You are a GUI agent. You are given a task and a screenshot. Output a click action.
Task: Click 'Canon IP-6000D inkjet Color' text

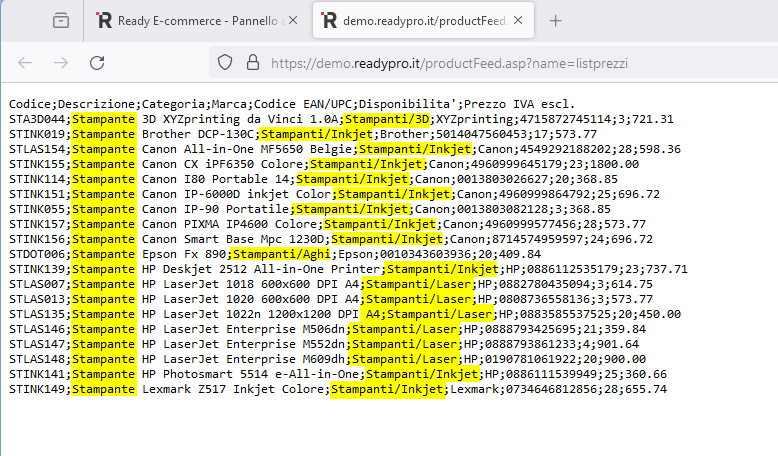(x=236, y=194)
